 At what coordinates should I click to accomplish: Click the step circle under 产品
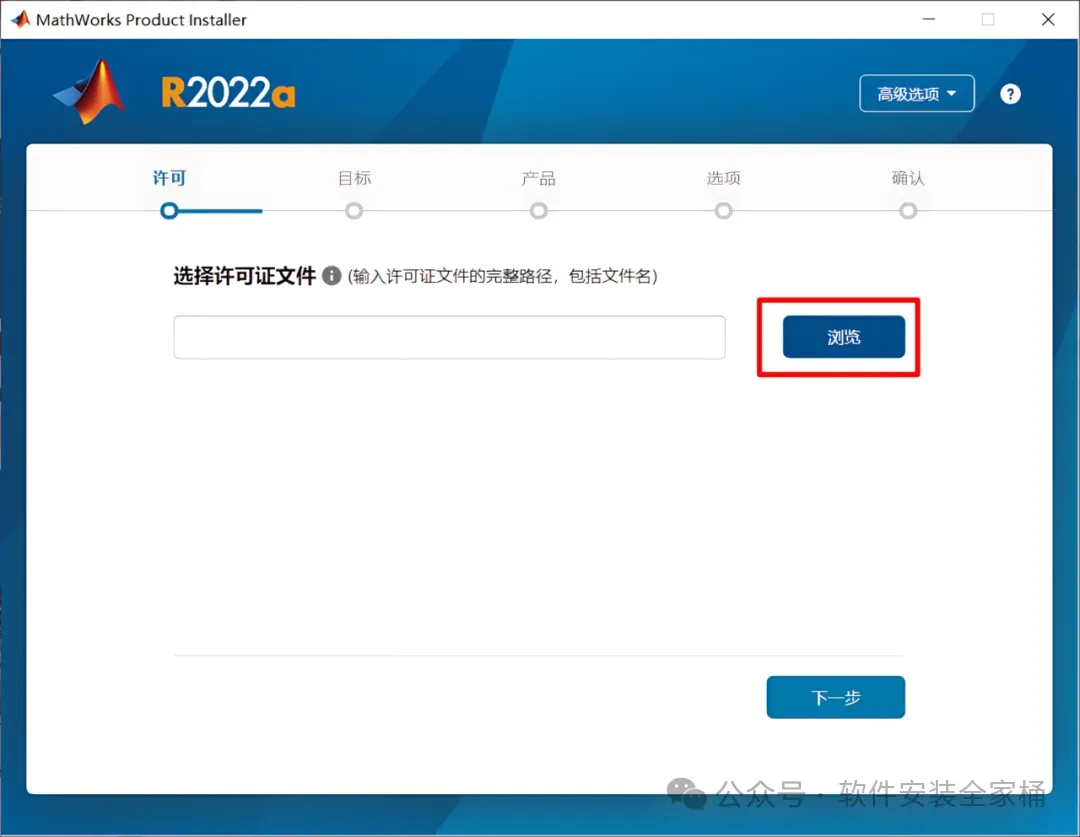(539, 211)
